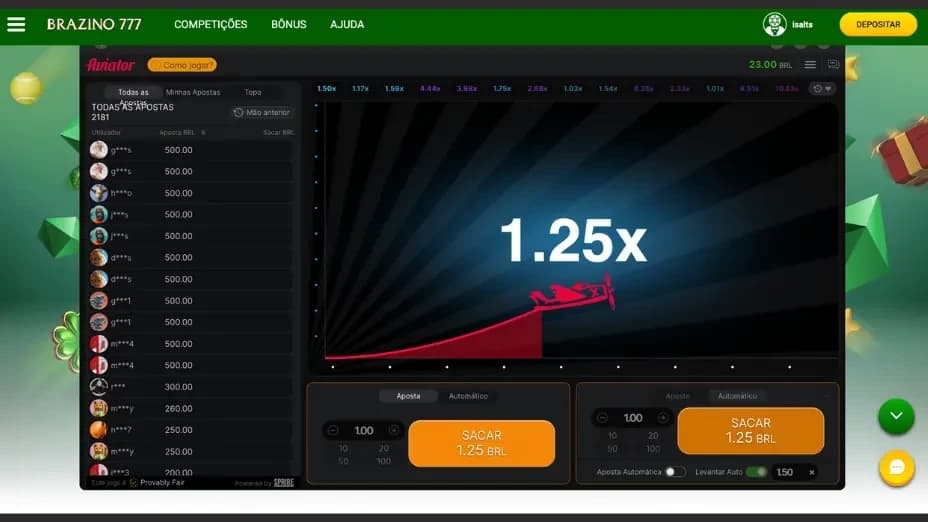Click the Brazino 777 logo
The image size is (928, 522).
tap(94, 24)
